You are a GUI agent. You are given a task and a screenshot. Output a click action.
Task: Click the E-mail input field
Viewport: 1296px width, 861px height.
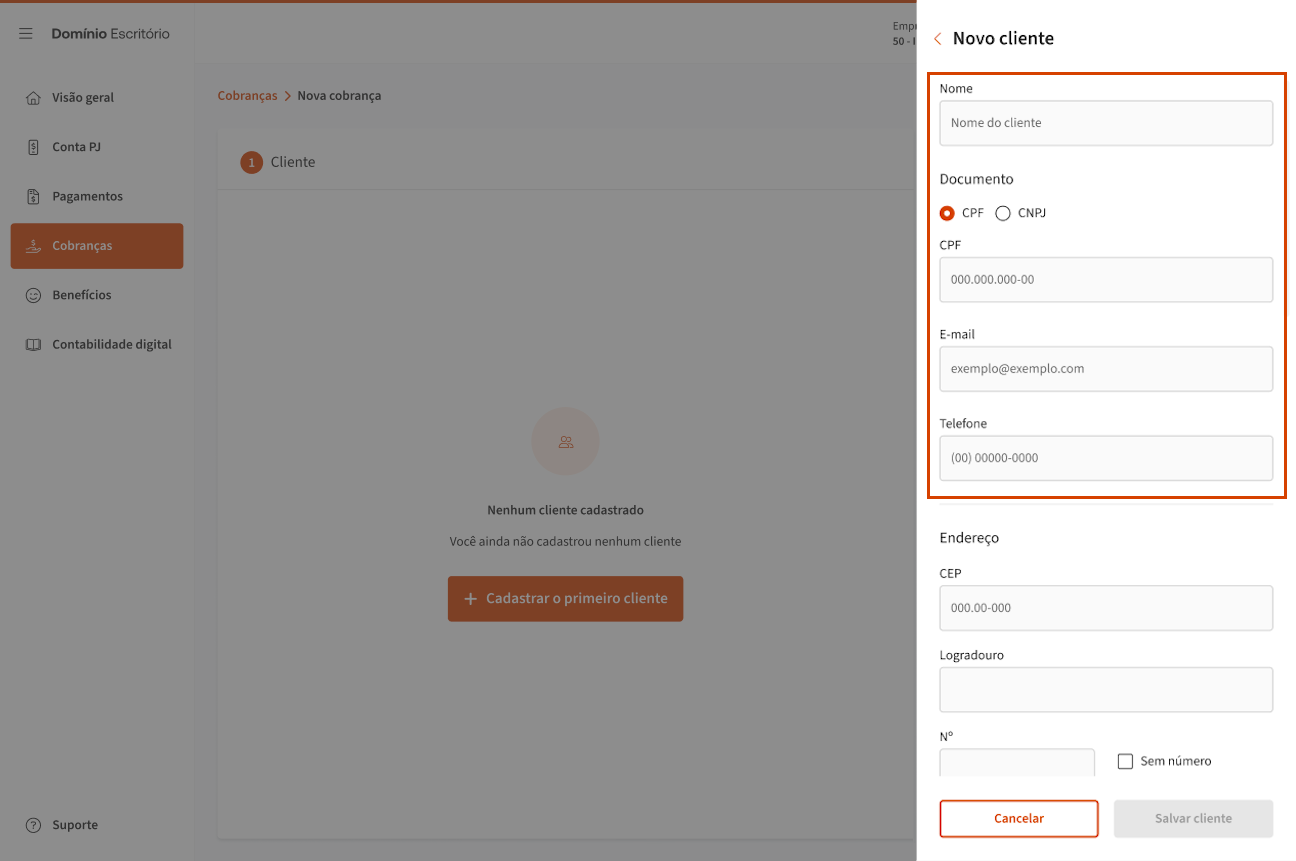click(1106, 369)
